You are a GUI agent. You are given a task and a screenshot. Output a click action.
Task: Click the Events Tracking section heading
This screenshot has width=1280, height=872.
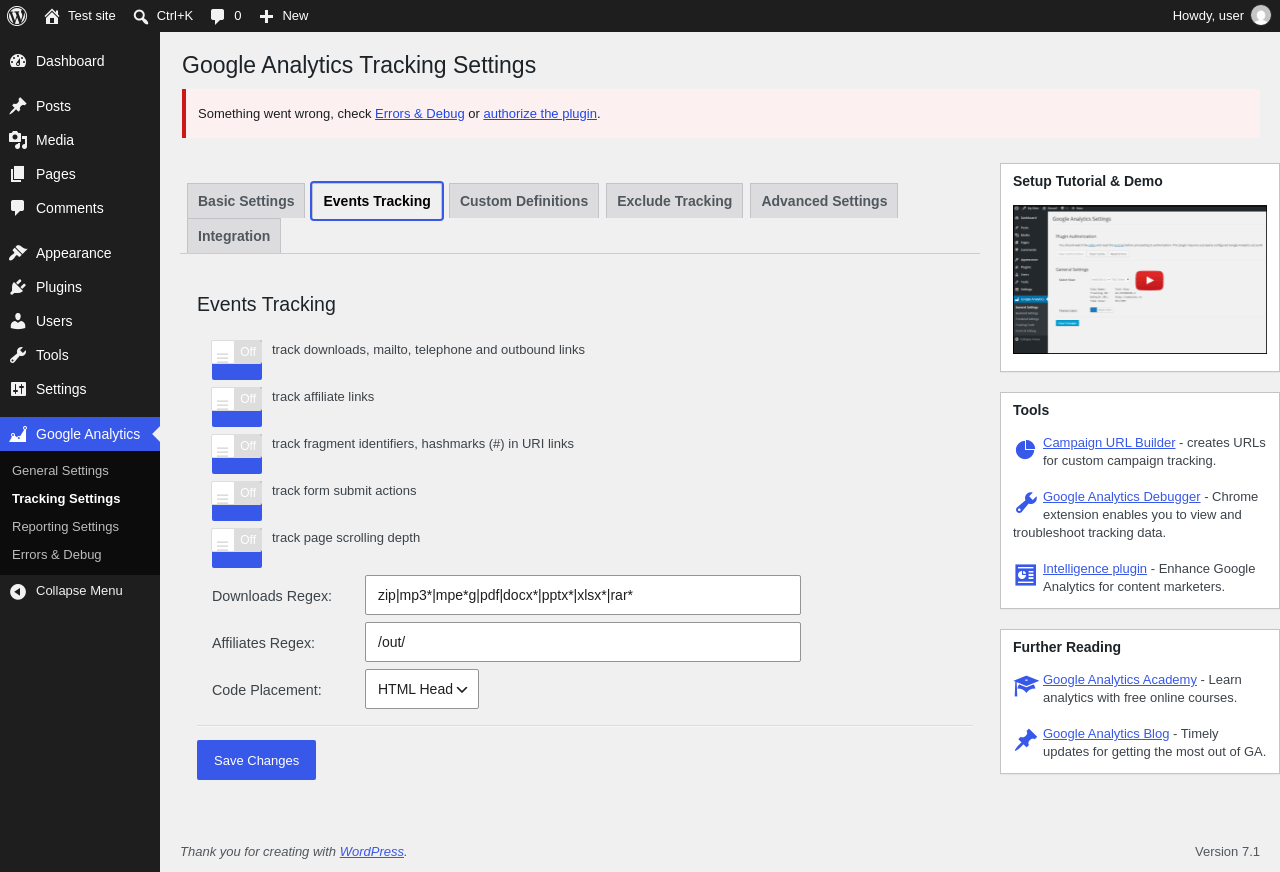[266, 304]
